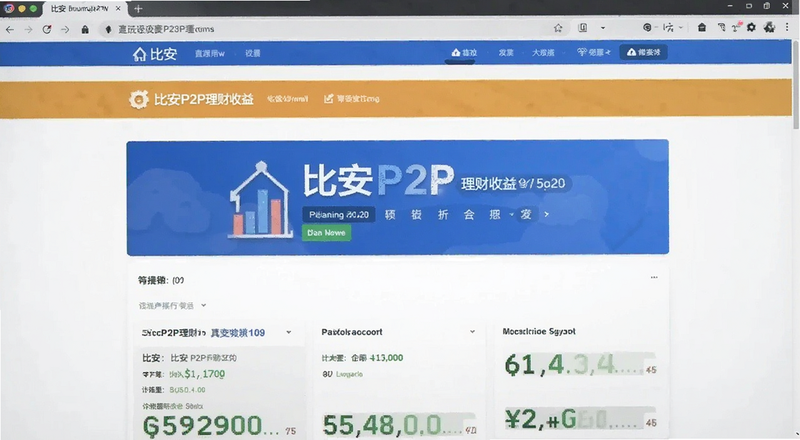This screenshot has height=440, width=800.
Task: Click the Planing 20.20 badge in the hero banner
Action: (339, 215)
